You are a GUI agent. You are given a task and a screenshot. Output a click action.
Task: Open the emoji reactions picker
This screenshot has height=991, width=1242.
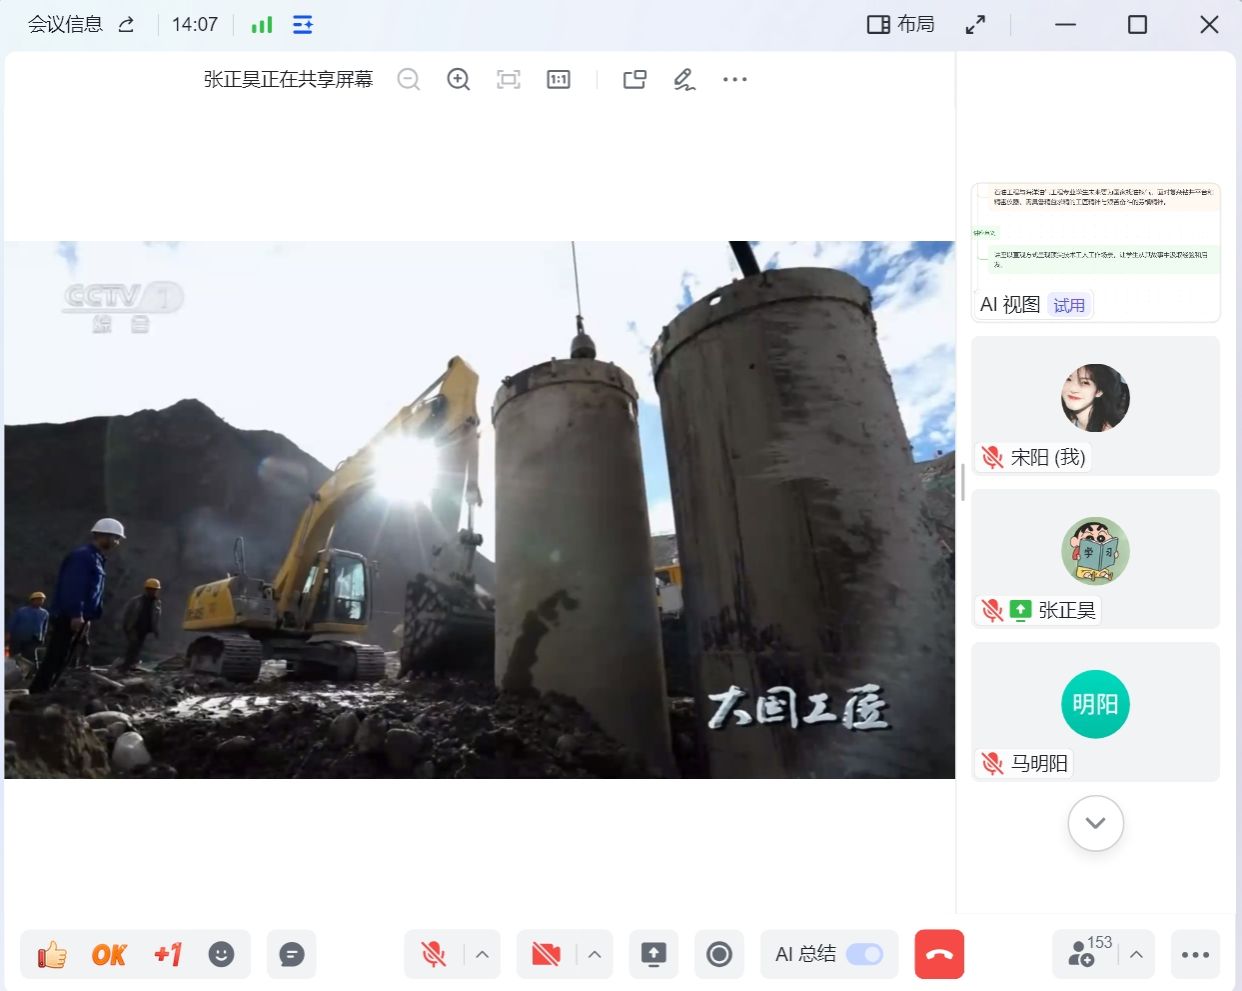(x=221, y=955)
